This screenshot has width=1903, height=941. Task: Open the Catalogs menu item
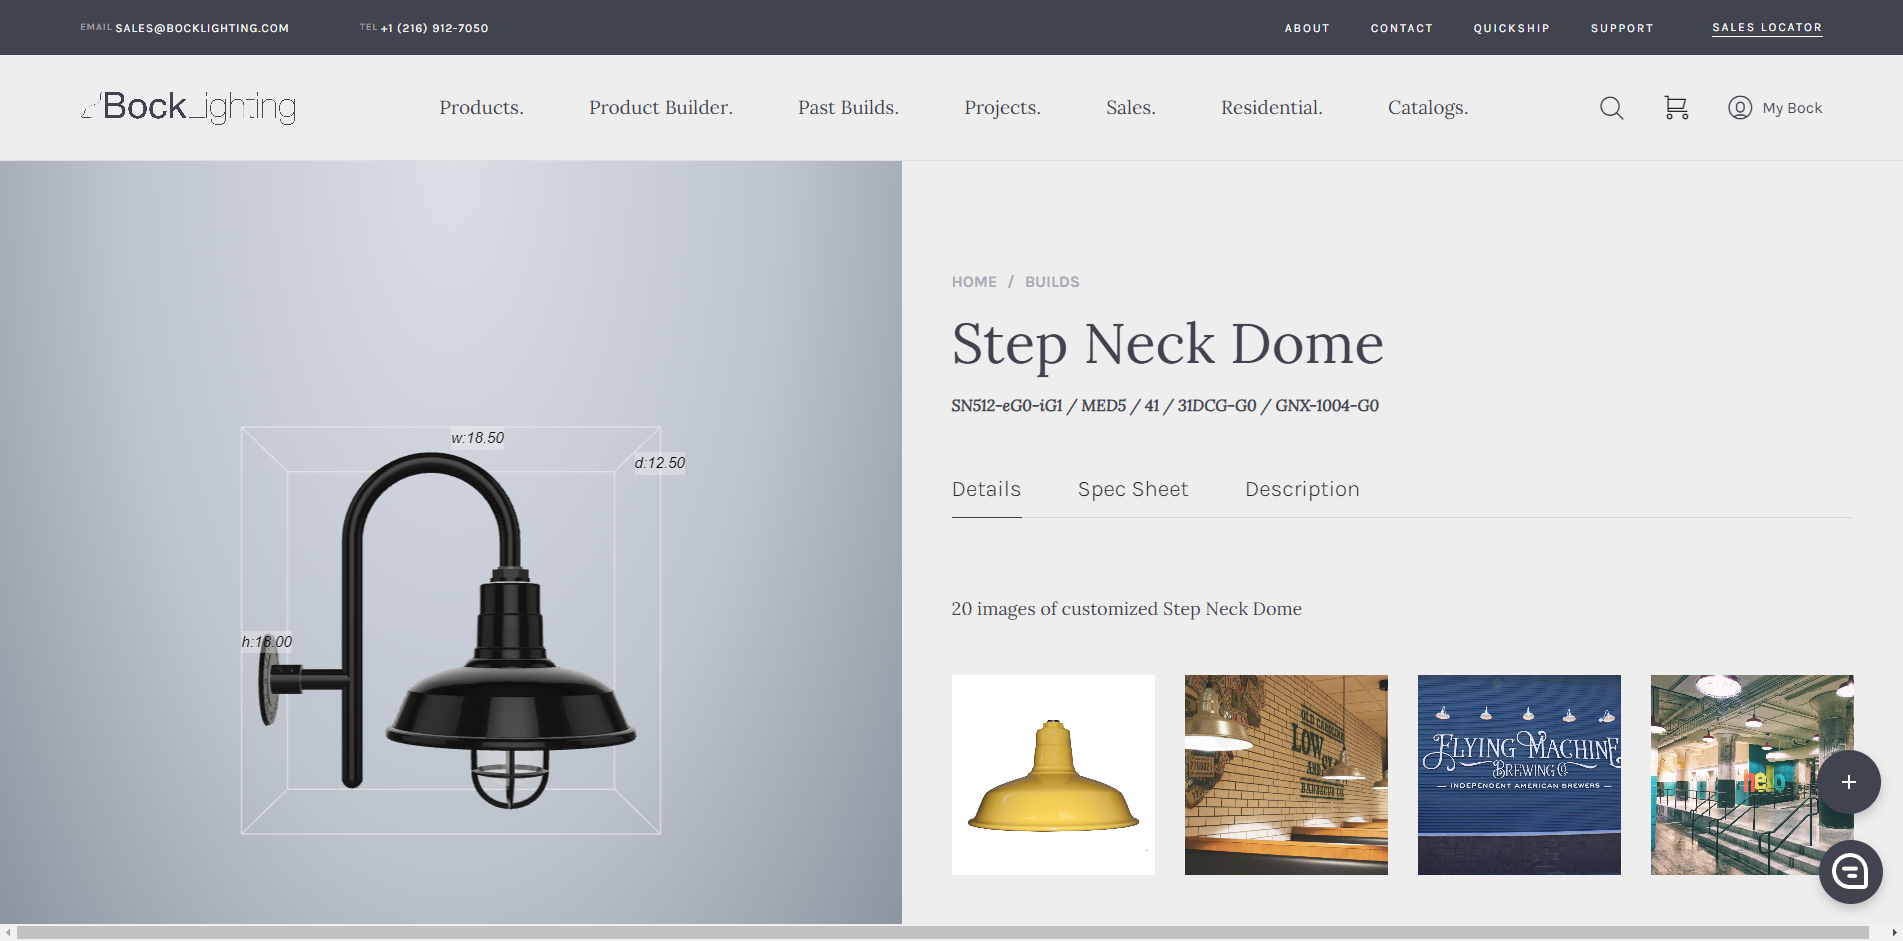(x=1427, y=108)
